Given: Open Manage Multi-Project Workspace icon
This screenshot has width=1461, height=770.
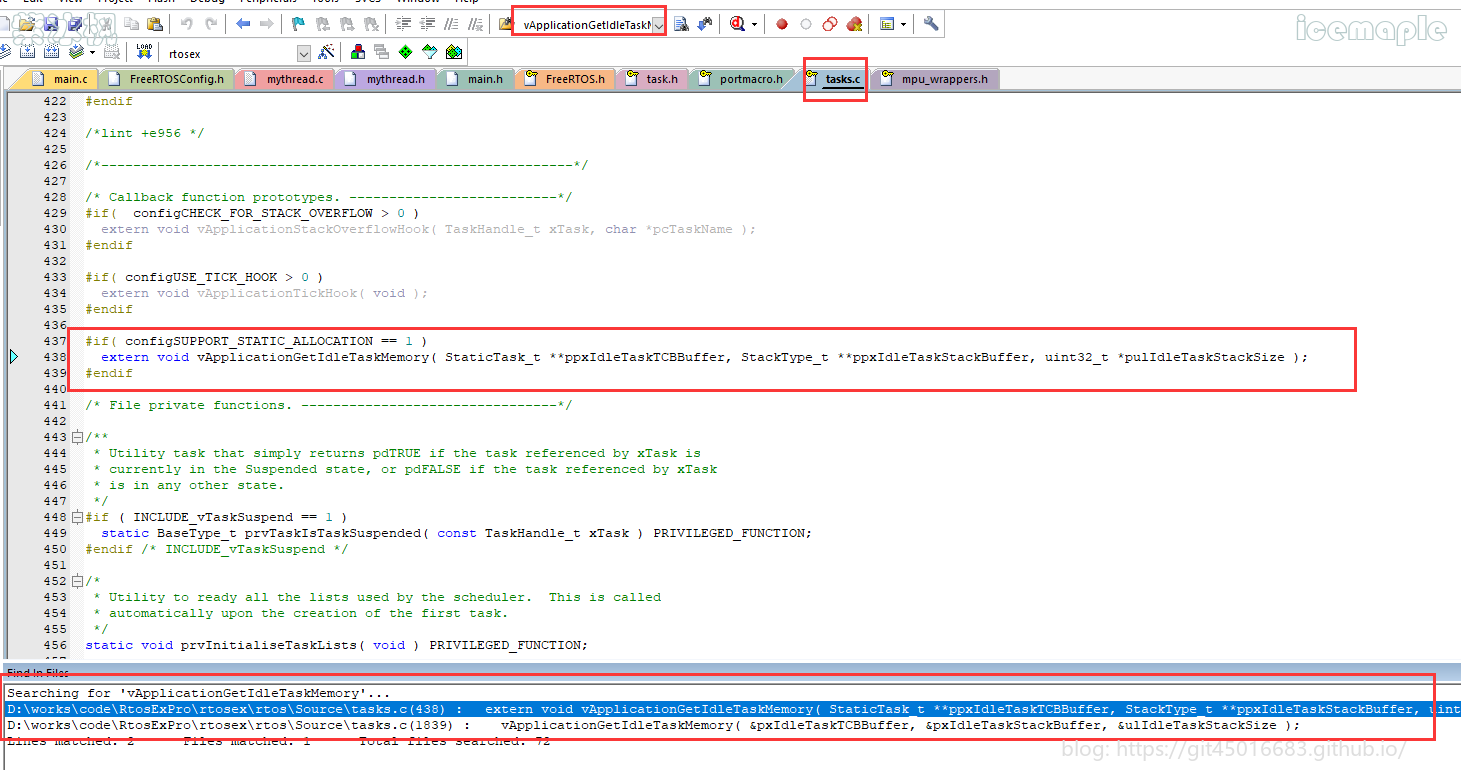Looking at the screenshot, I should (x=381, y=52).
